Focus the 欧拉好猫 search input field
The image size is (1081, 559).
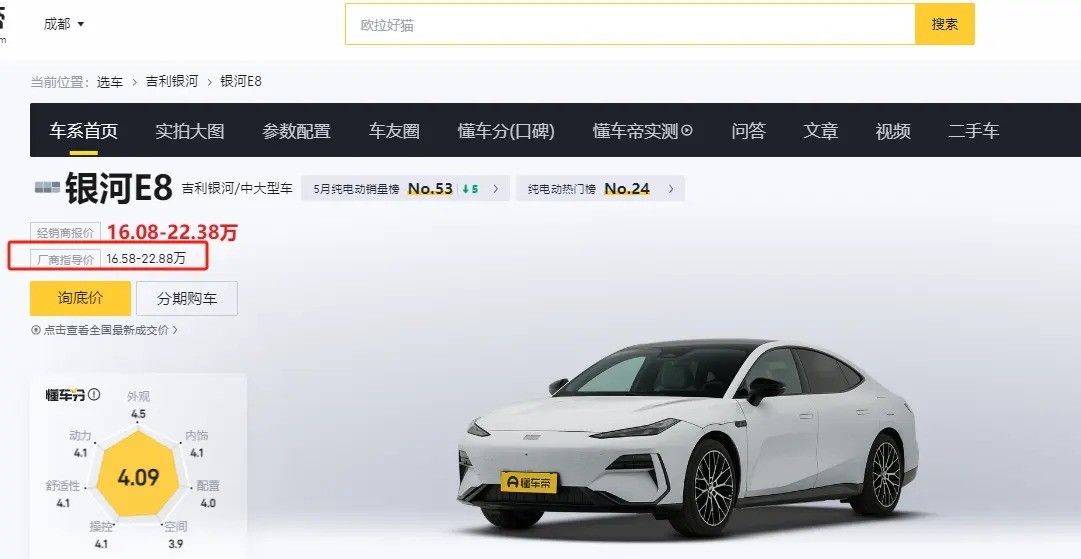(x=630, y=24)
